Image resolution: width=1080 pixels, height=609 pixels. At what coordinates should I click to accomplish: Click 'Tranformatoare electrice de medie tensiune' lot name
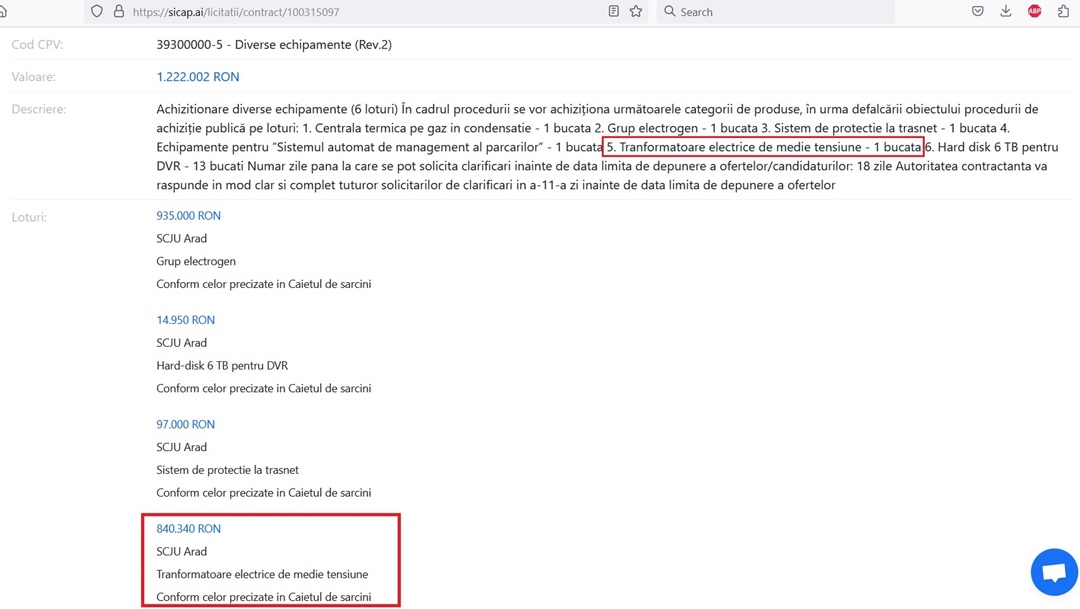coord(262,574)
